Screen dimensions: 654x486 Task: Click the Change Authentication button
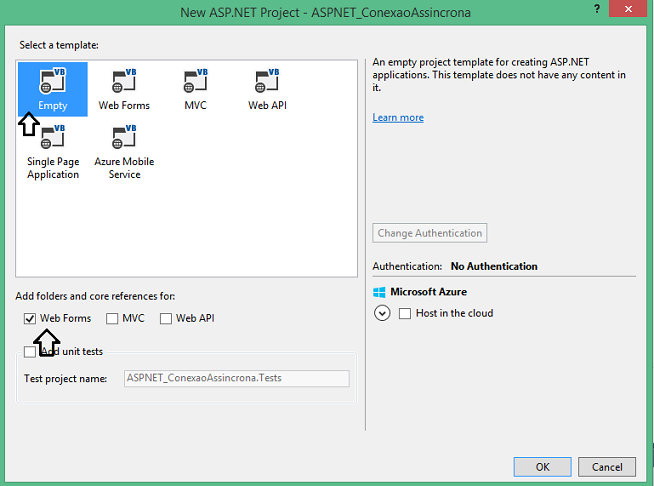coord(430,233)
